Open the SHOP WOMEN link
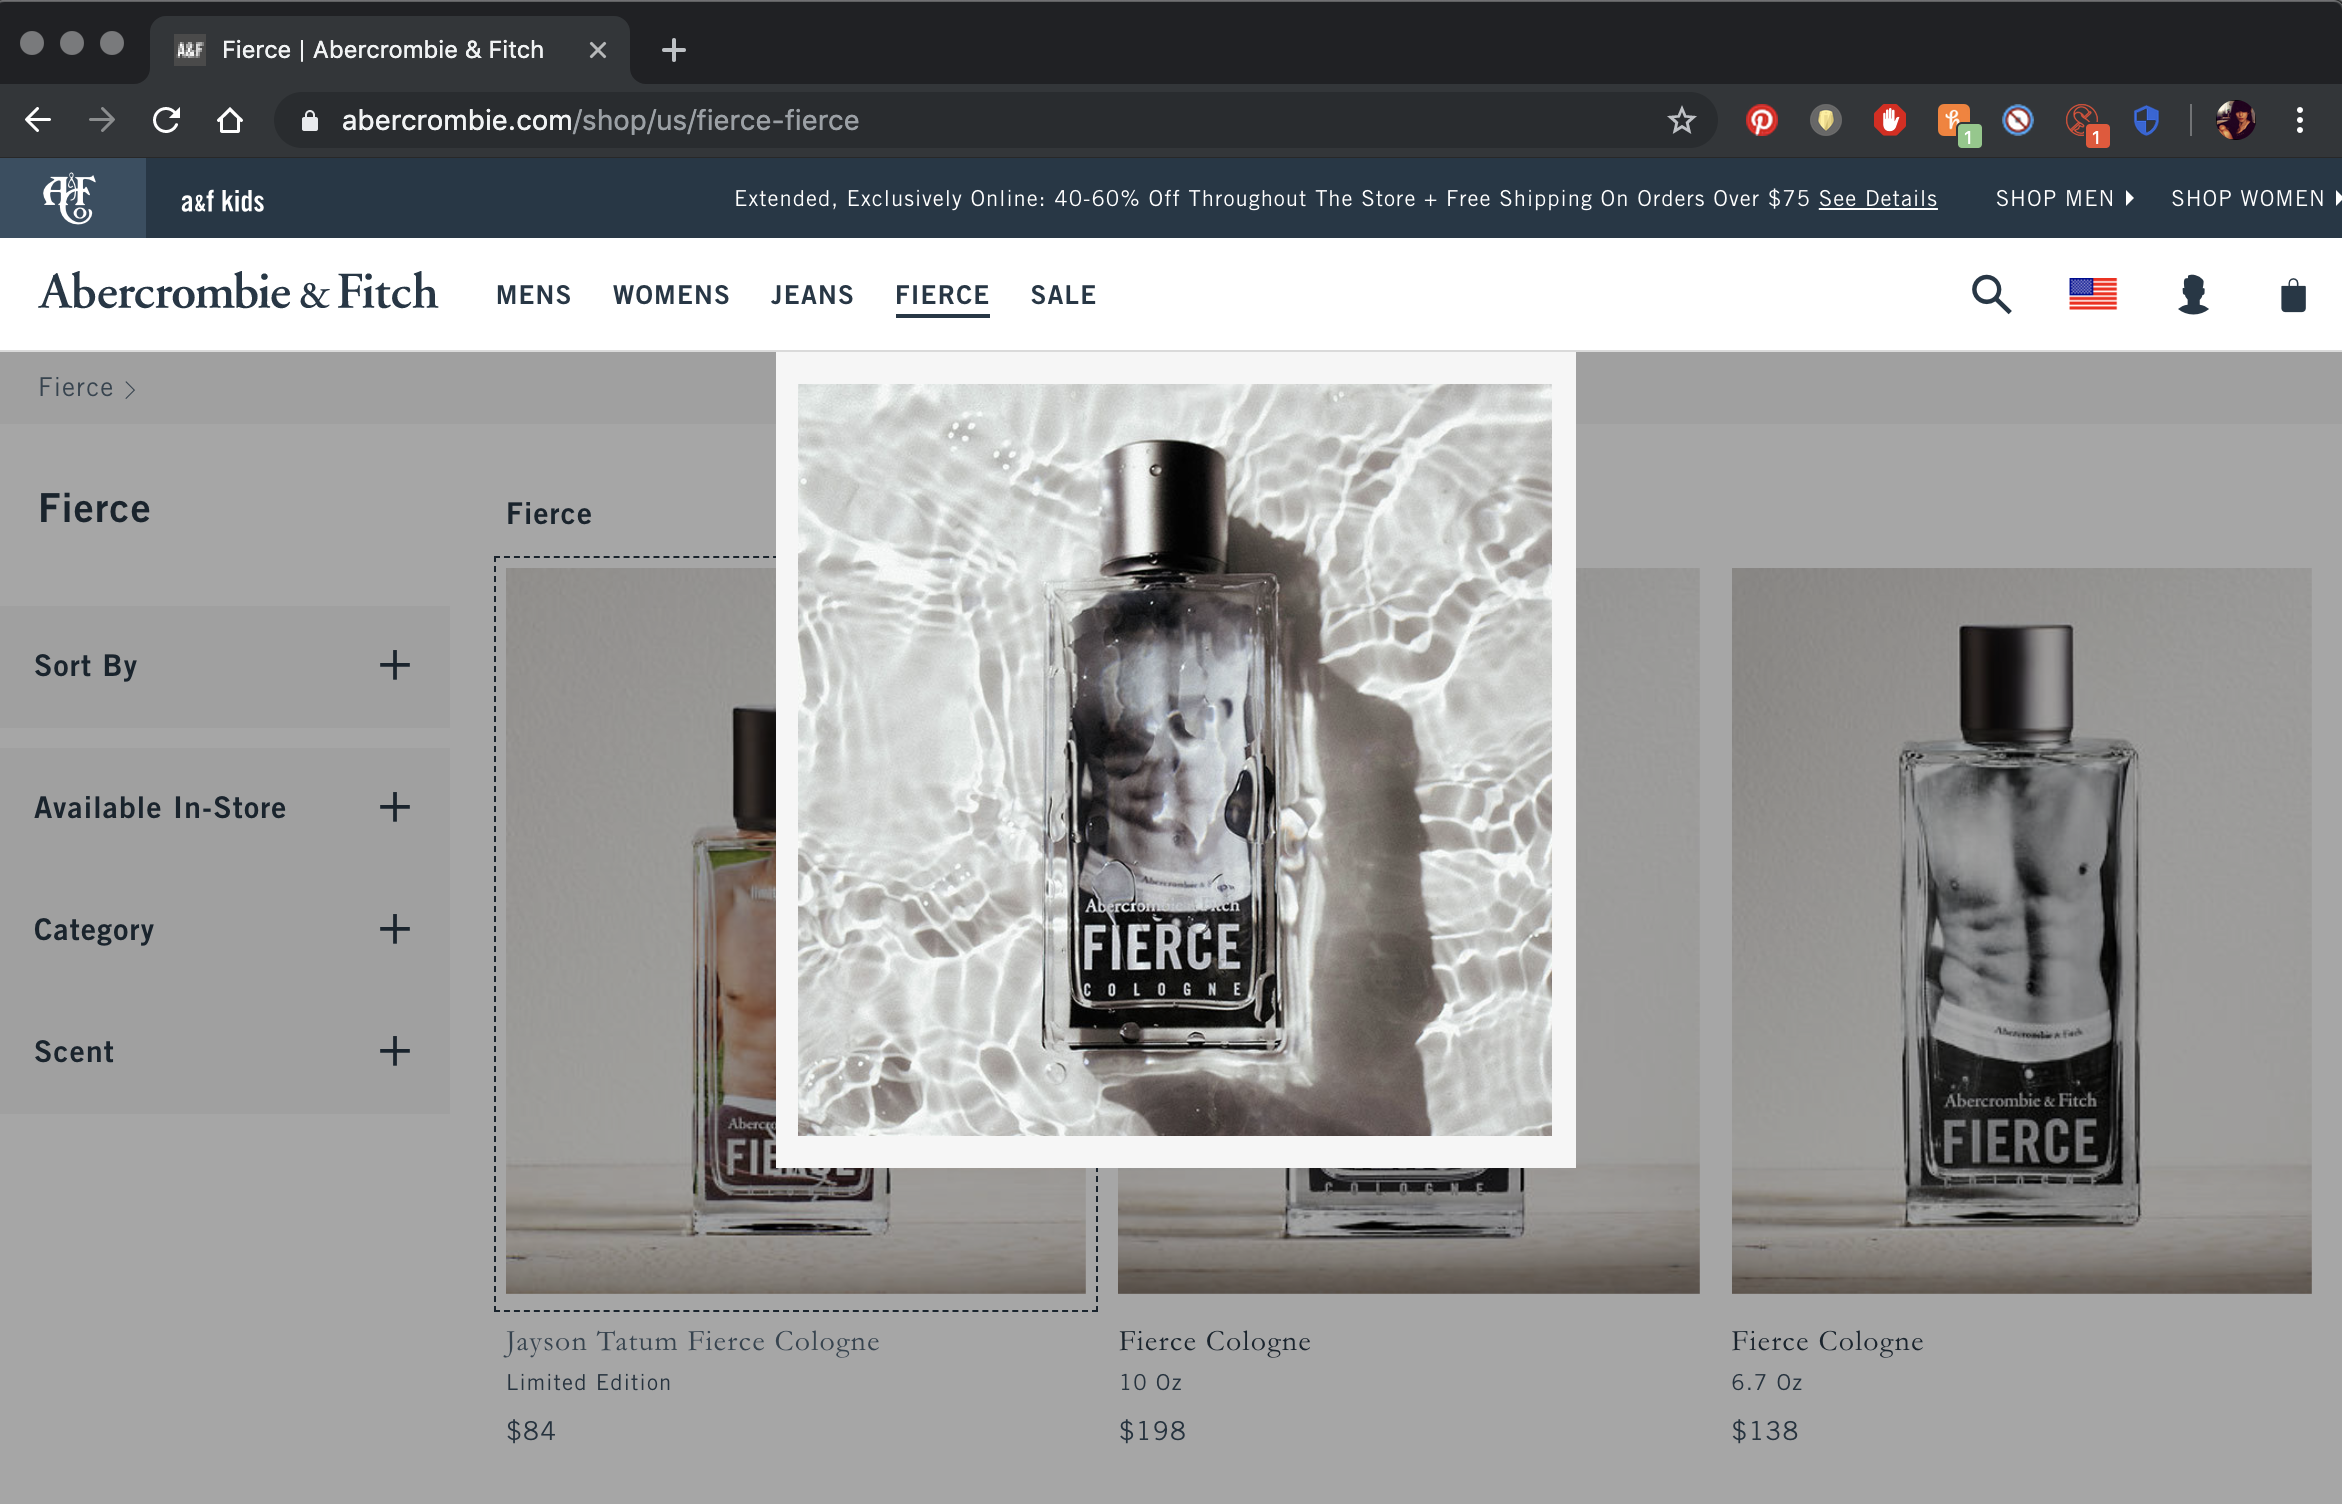2342x1504 pixels. click(x=2256, y=198)
